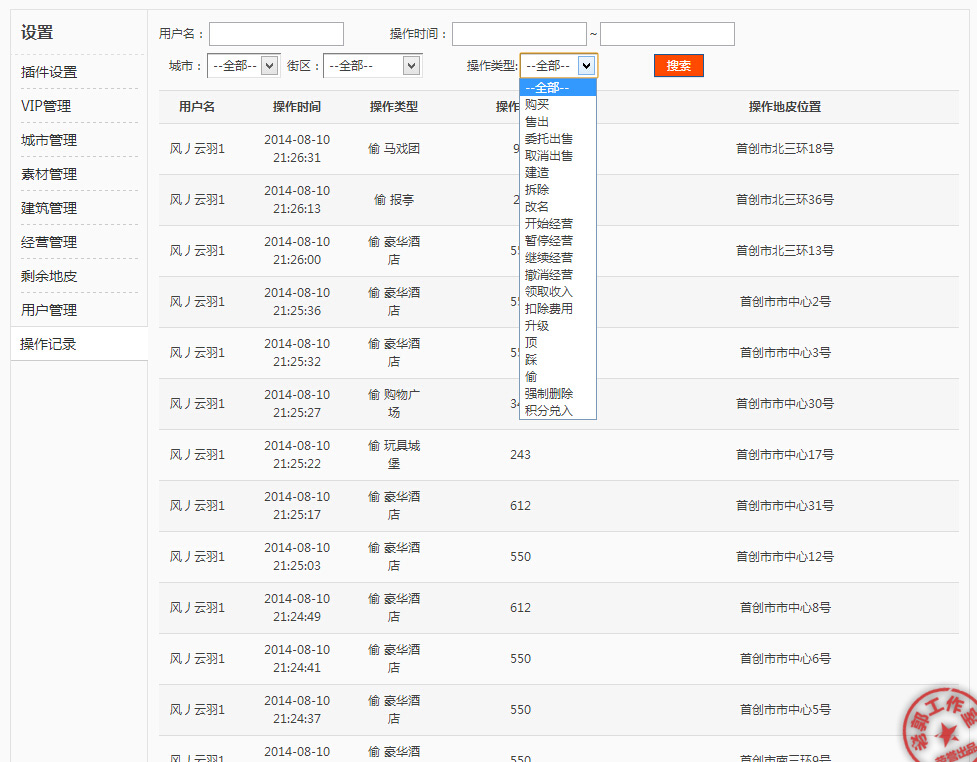
Task: Select 售出 operation type option
Action: 558,121
